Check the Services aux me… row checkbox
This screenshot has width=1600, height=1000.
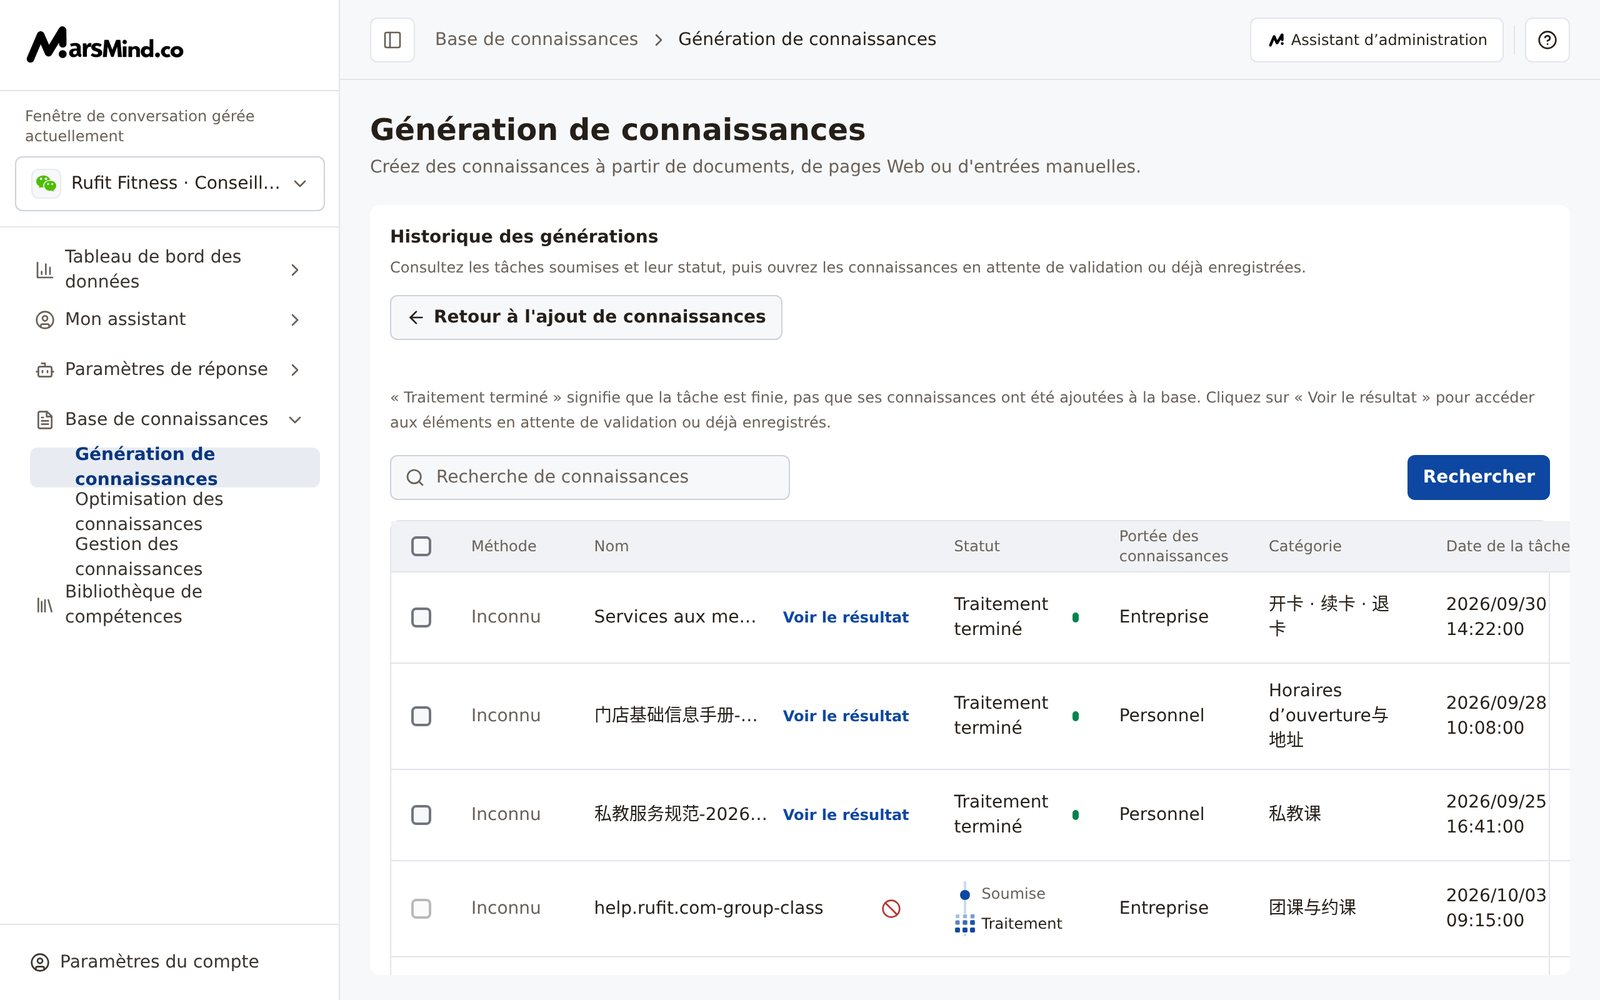click(421, 617)
